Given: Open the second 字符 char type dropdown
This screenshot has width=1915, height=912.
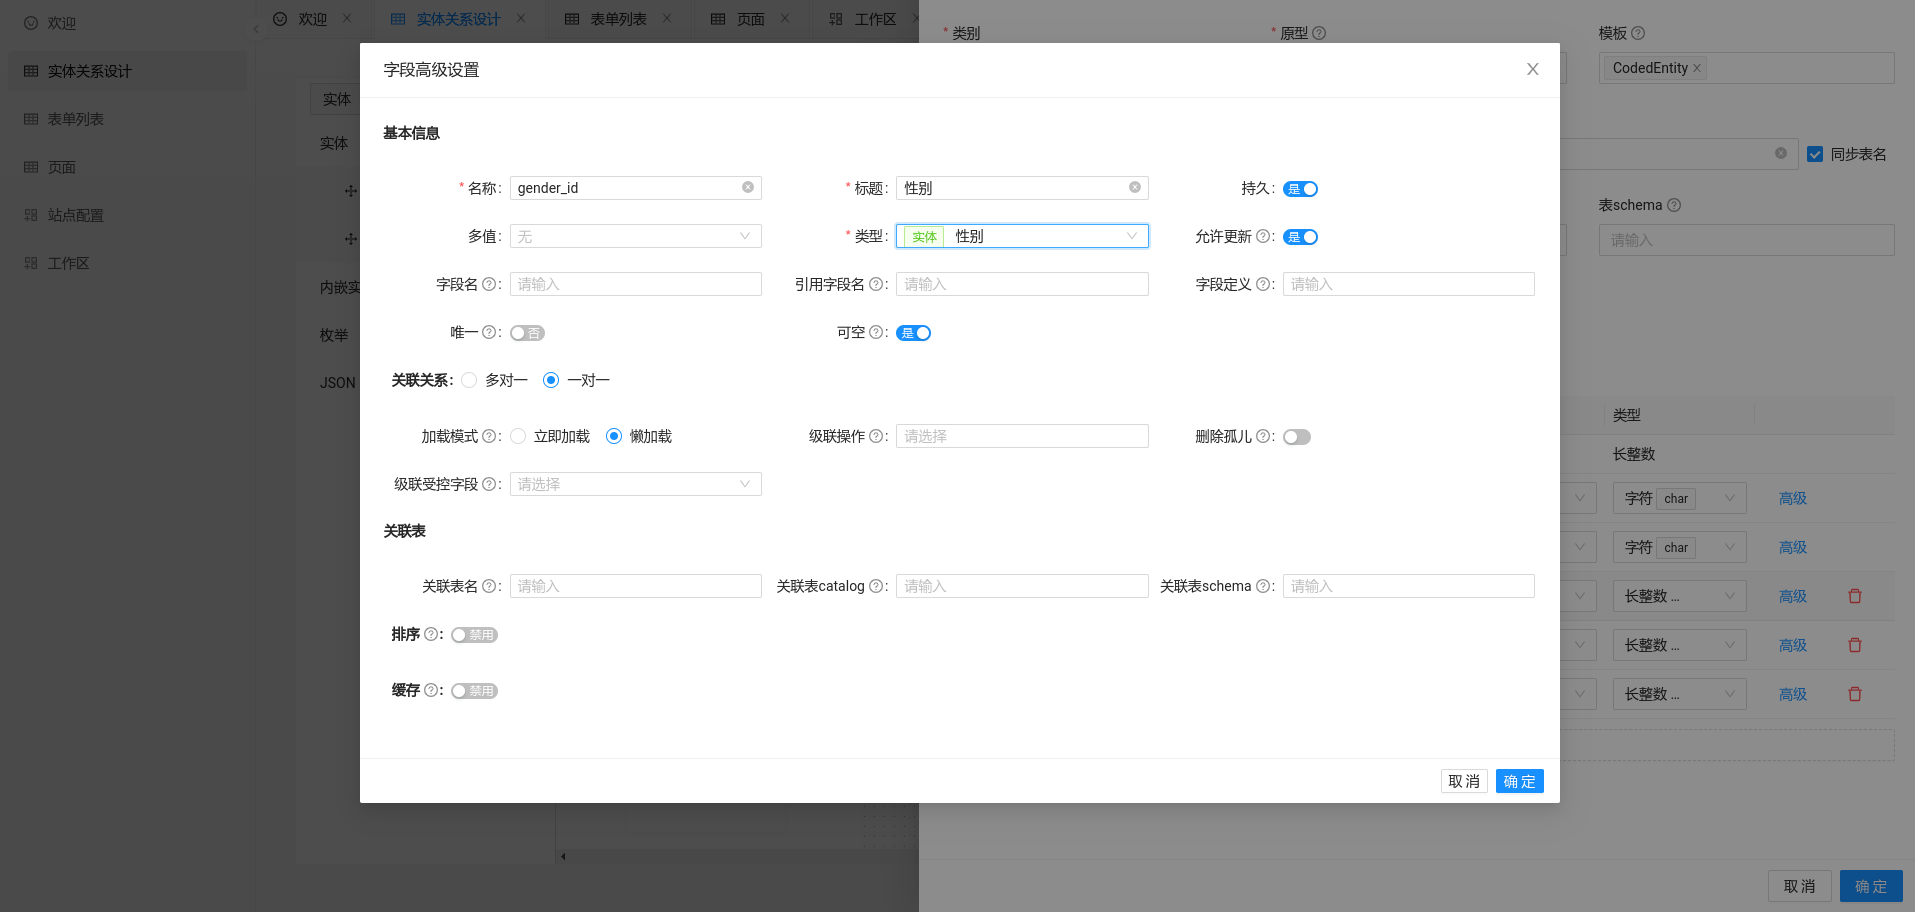Looking at the screenshot, I should [1680, 547].
